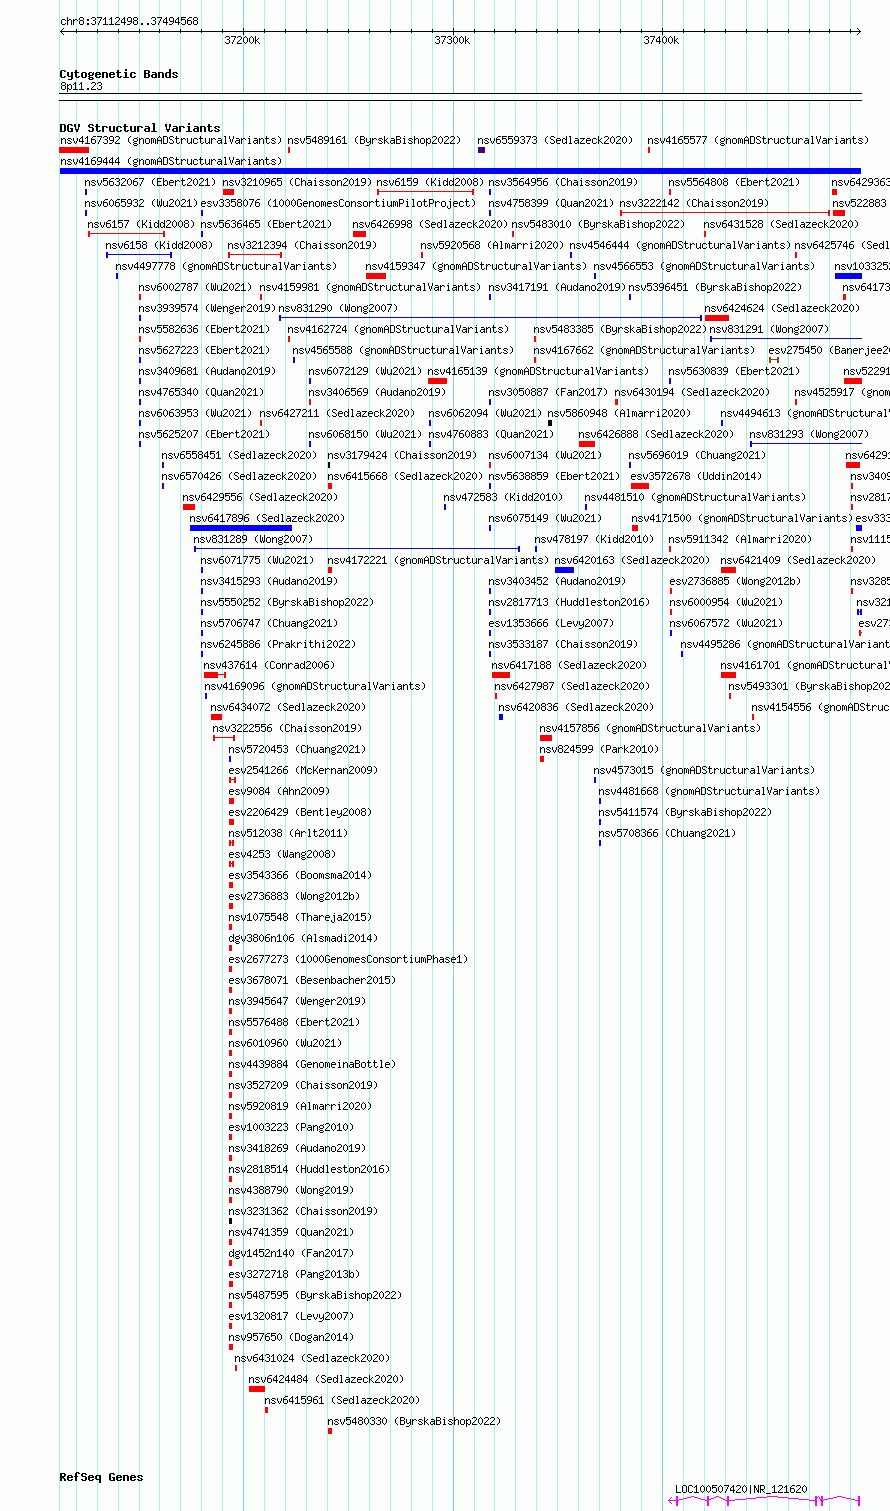Open the LOC100507420|NR_121620 gene label
The height and width of the screenshot is (1511, 890).
click(741, 1489)
